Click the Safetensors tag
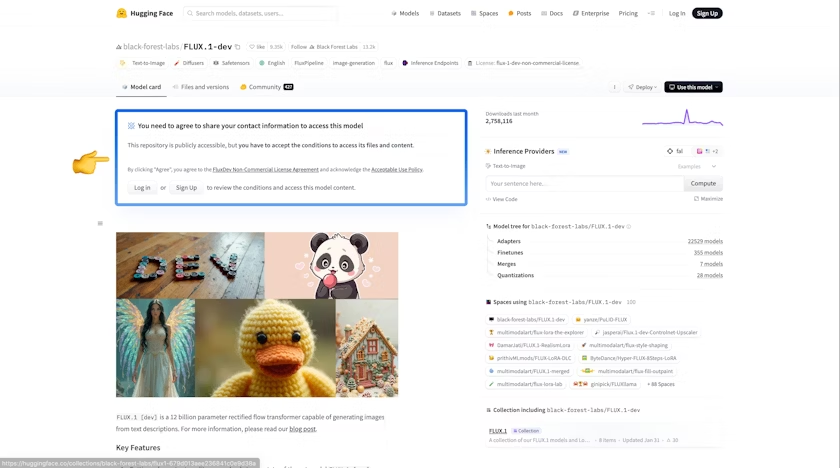The image size is (840, 468). pos(231,63)
